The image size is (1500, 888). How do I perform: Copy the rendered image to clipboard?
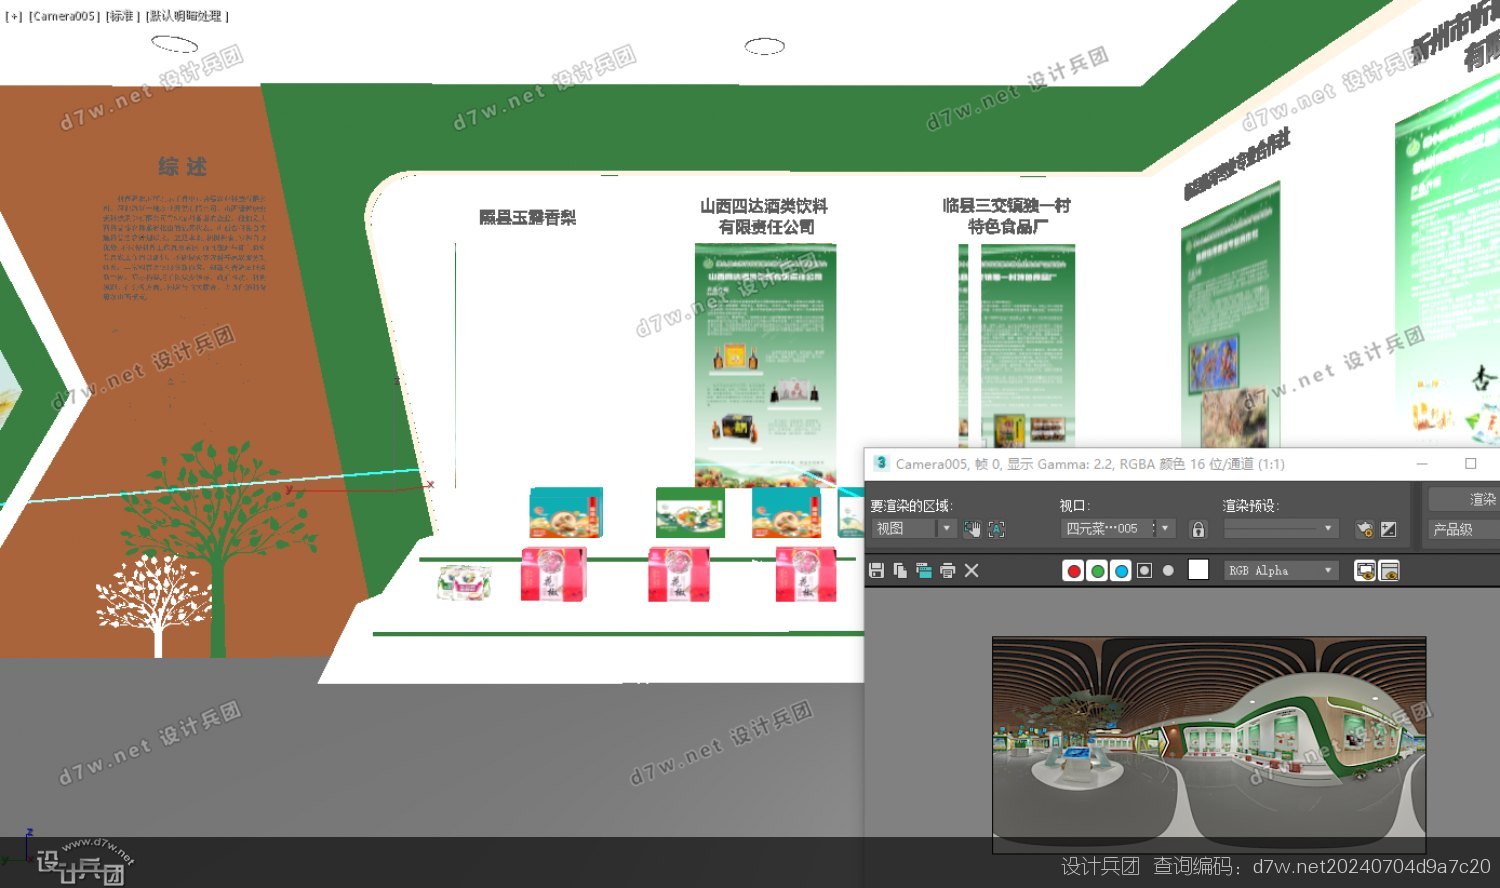900,570
